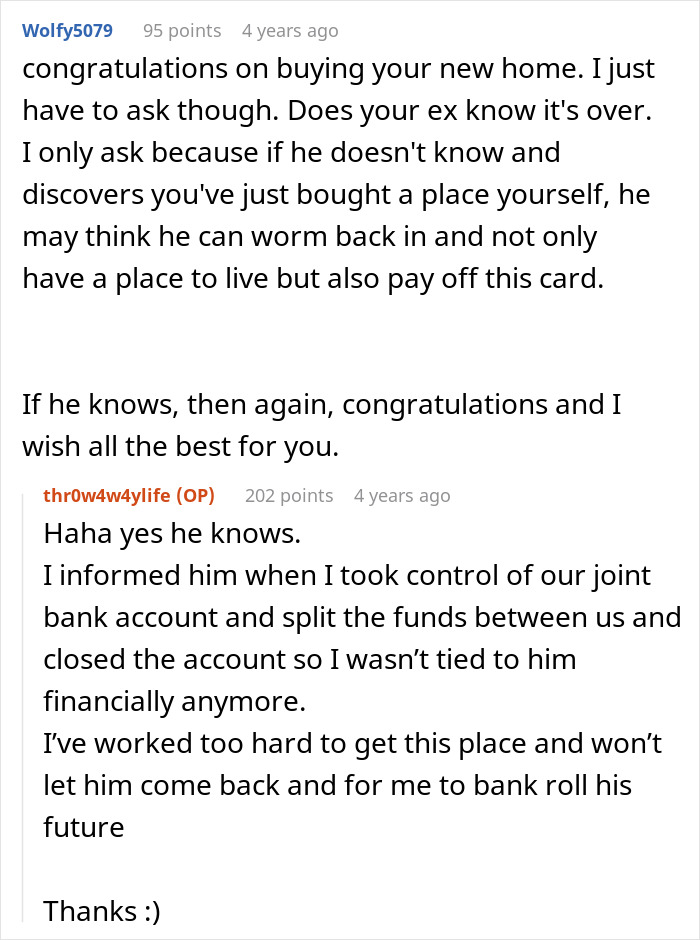The height and width of the screenshot is (940, 700).
Task: Click the line ending 'pay off this card.'
Action: tap(313, 279)
